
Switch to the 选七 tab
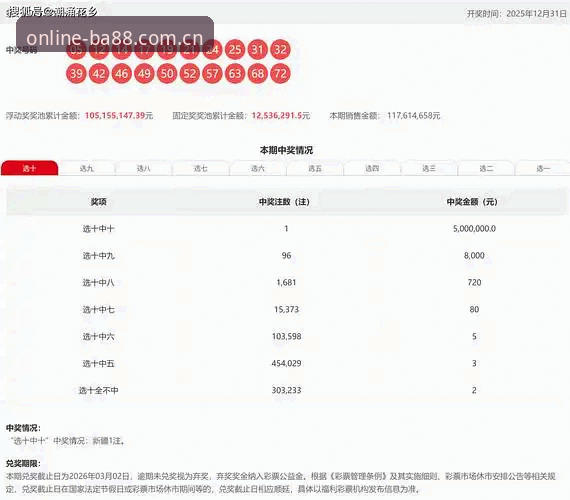(201, 168)
